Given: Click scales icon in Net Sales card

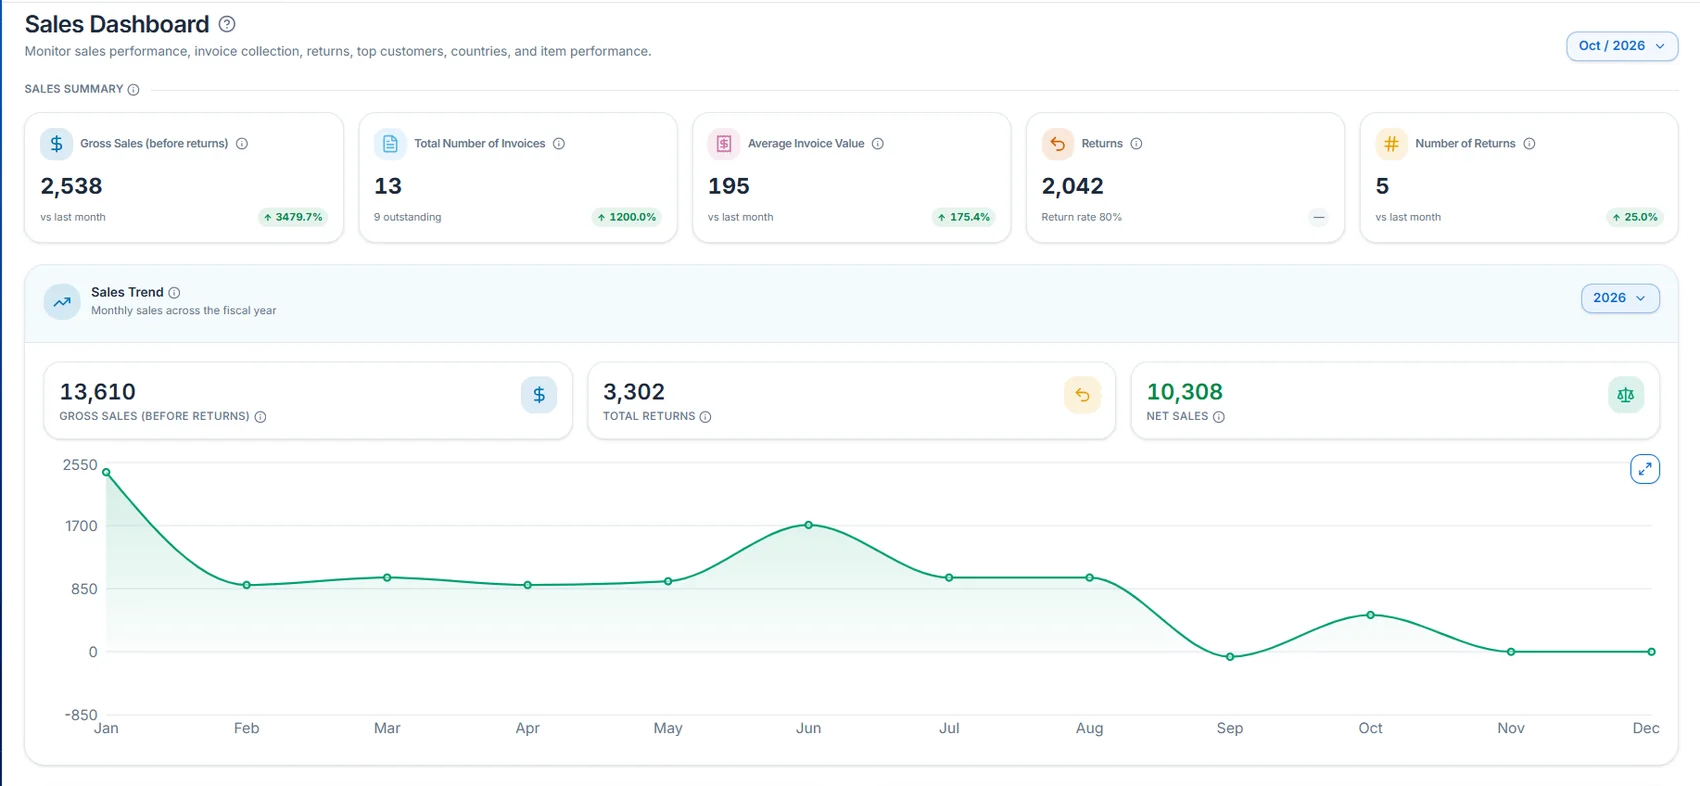Looking at the screenshot, I should coord(1626,395).
